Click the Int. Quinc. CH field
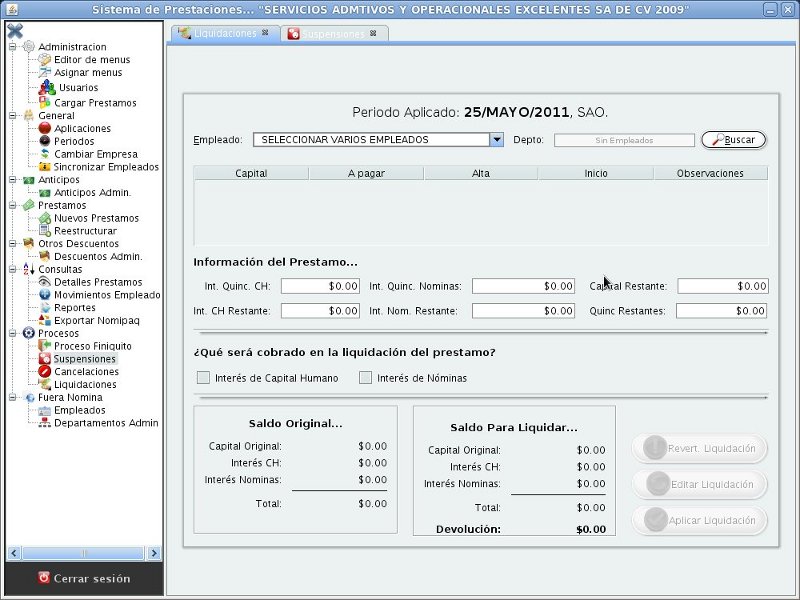 (x=320, y=286)
